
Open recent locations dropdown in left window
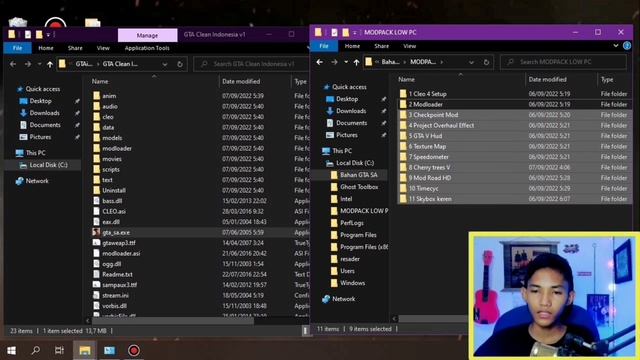pyautogui.click(x=39, y=64)
